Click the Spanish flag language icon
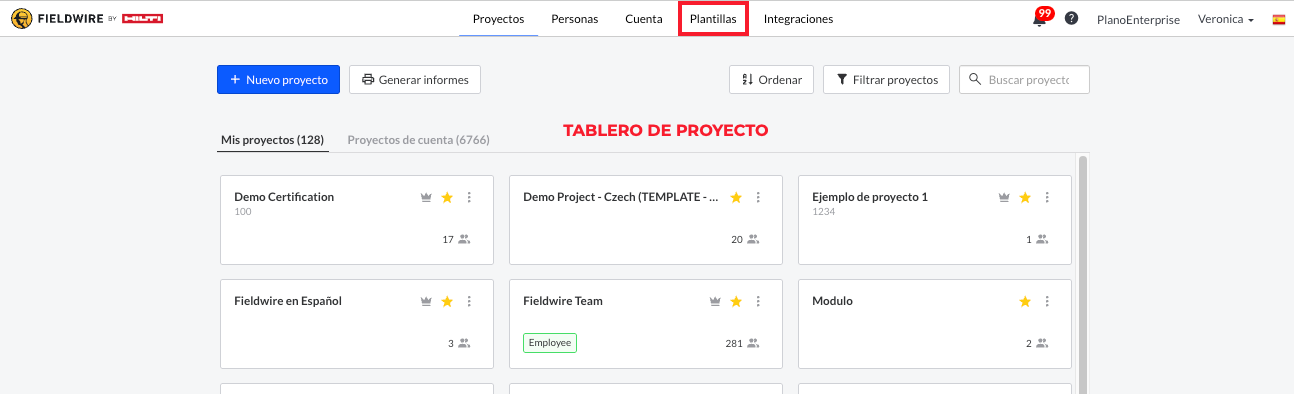Screen dimensions: 1294x394 (x=1279, y=19)
